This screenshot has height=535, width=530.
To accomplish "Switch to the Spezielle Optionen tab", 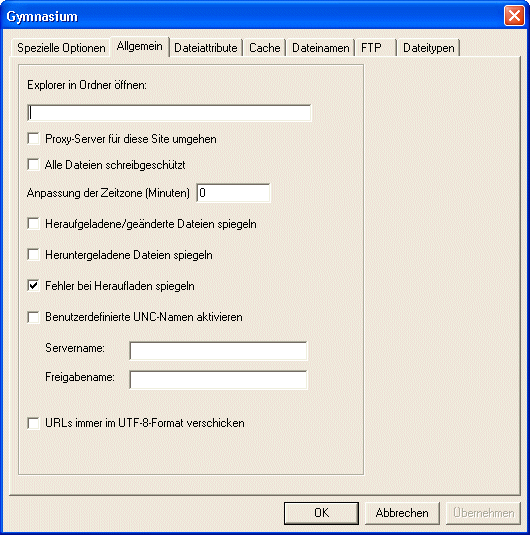I will pyautogui.click(x=61, y=48).
